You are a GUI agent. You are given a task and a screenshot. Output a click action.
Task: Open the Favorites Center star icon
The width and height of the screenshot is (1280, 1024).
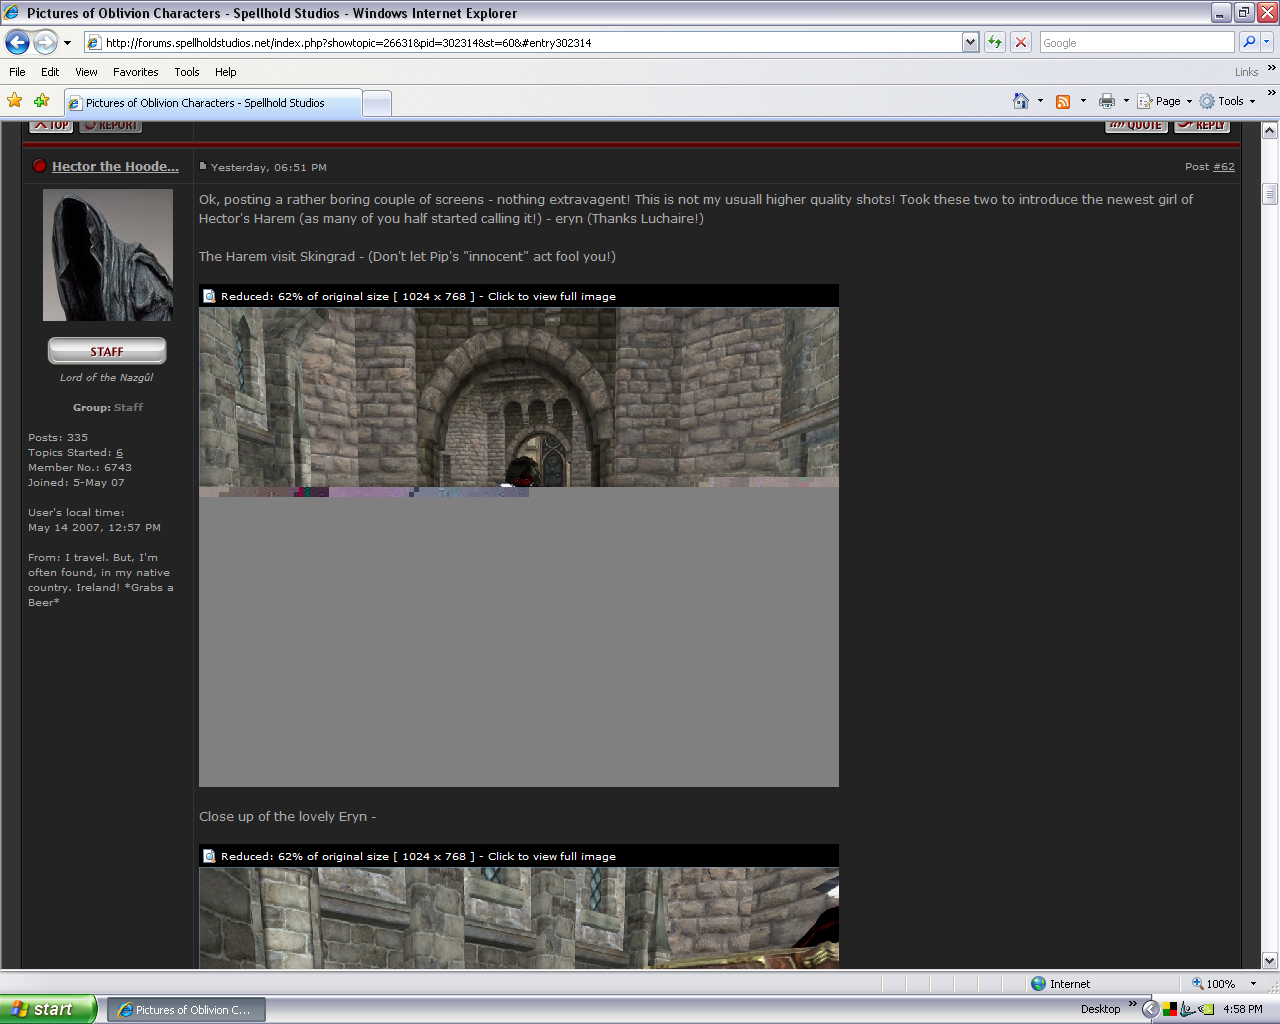pyautogui.click(x=15, y=100)
